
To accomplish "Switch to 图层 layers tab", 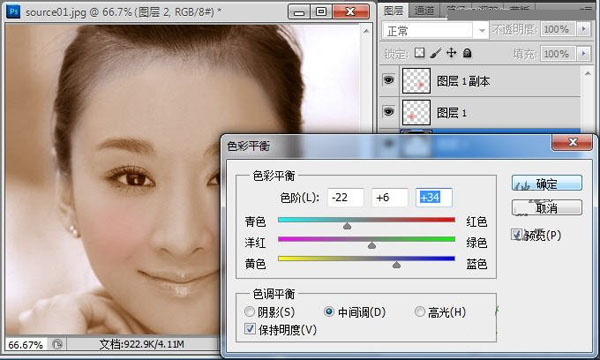I will (x=394, y=10).
